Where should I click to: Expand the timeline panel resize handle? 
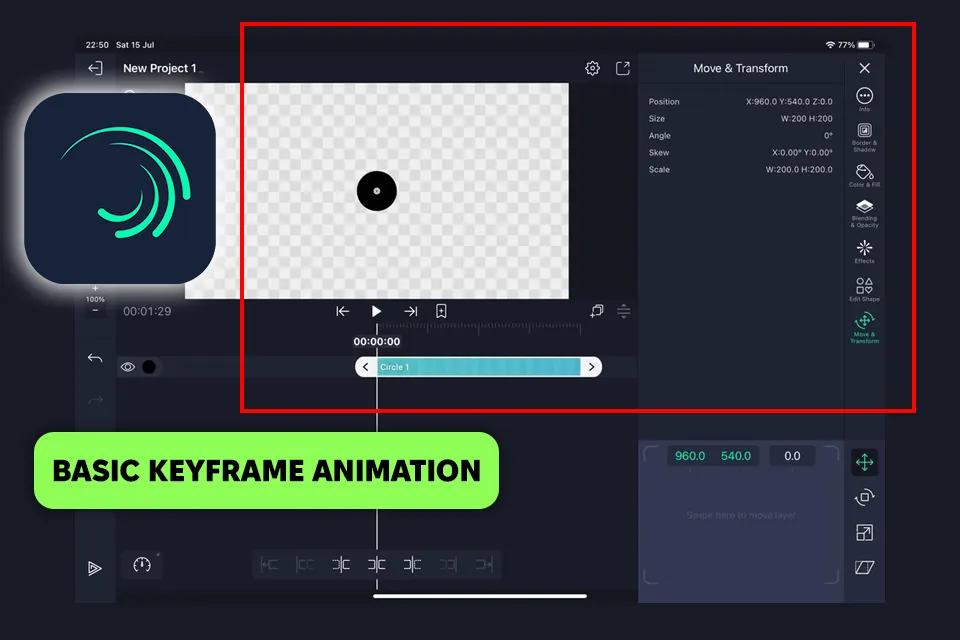tap(623, 311)
